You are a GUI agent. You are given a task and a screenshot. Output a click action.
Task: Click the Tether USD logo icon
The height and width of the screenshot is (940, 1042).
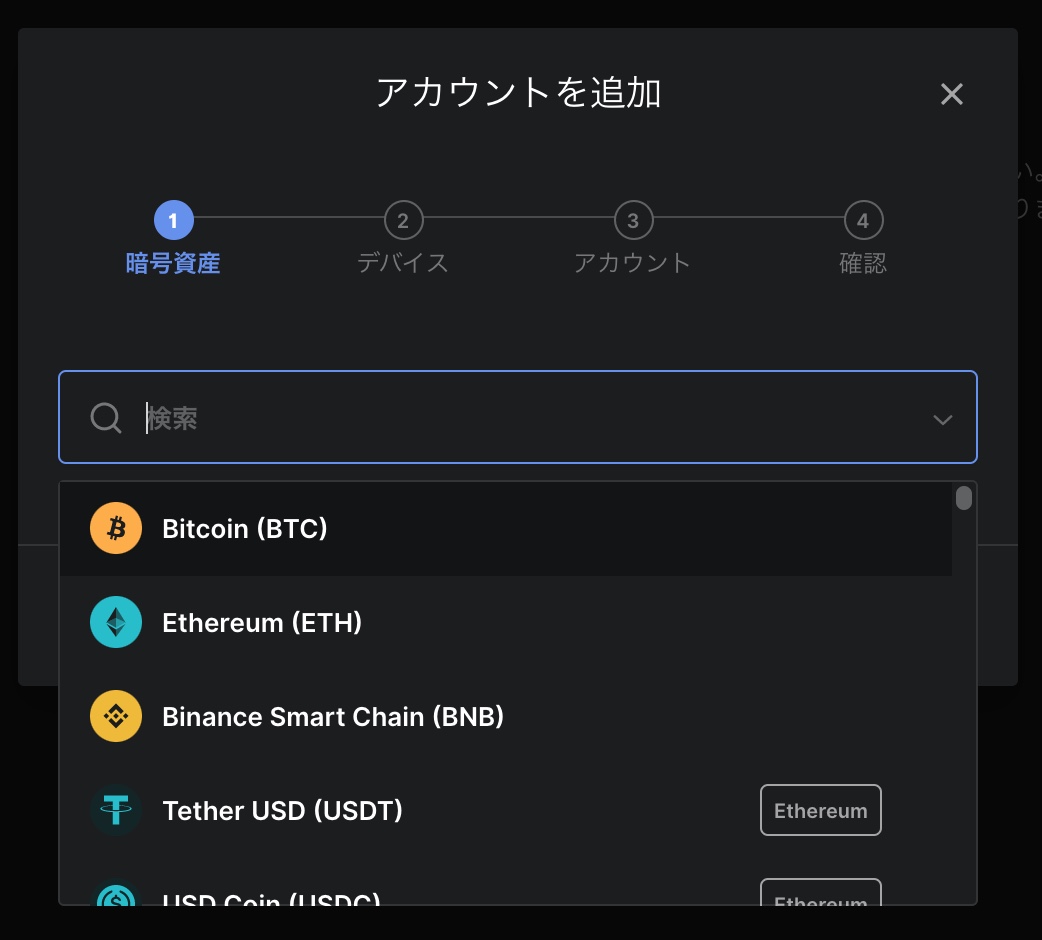tap(116, 810)
